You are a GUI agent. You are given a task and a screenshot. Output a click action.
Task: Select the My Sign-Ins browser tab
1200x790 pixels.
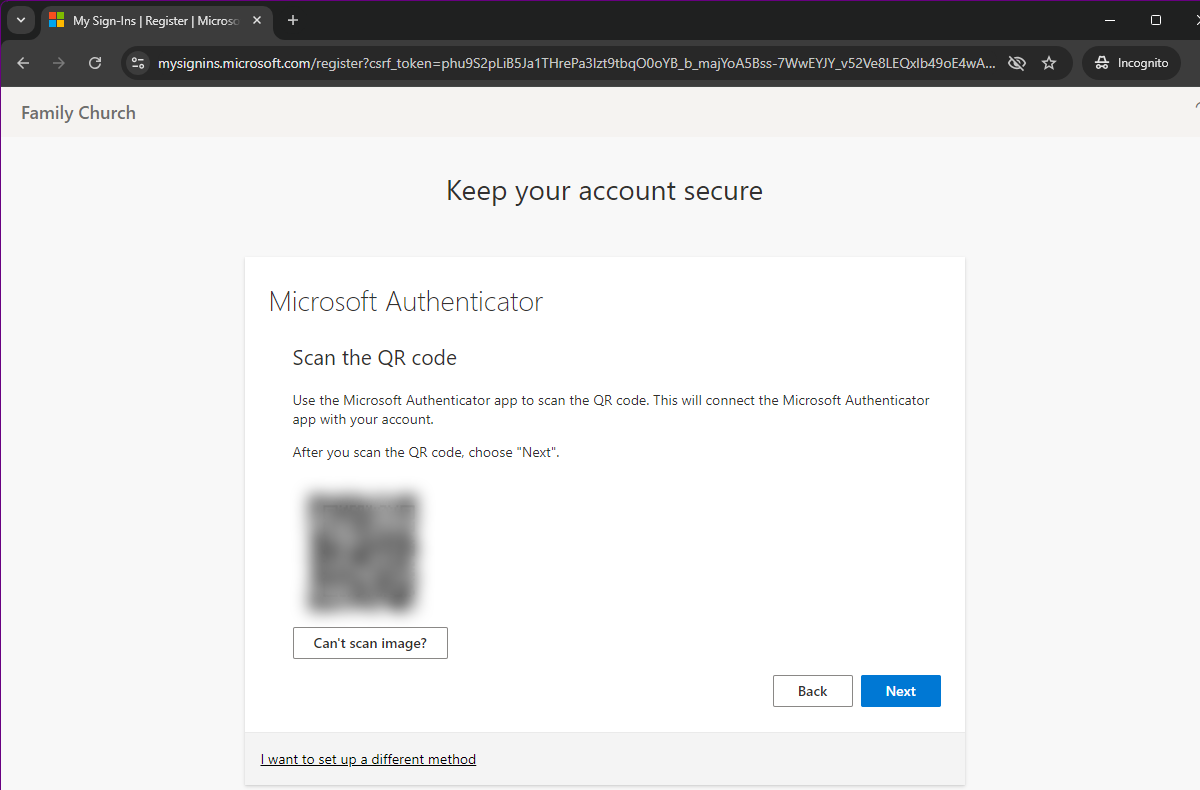[155, 20]
